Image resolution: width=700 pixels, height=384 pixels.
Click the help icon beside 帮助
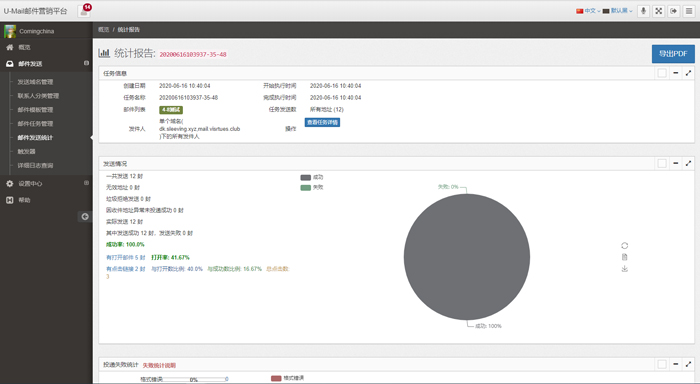9,200
